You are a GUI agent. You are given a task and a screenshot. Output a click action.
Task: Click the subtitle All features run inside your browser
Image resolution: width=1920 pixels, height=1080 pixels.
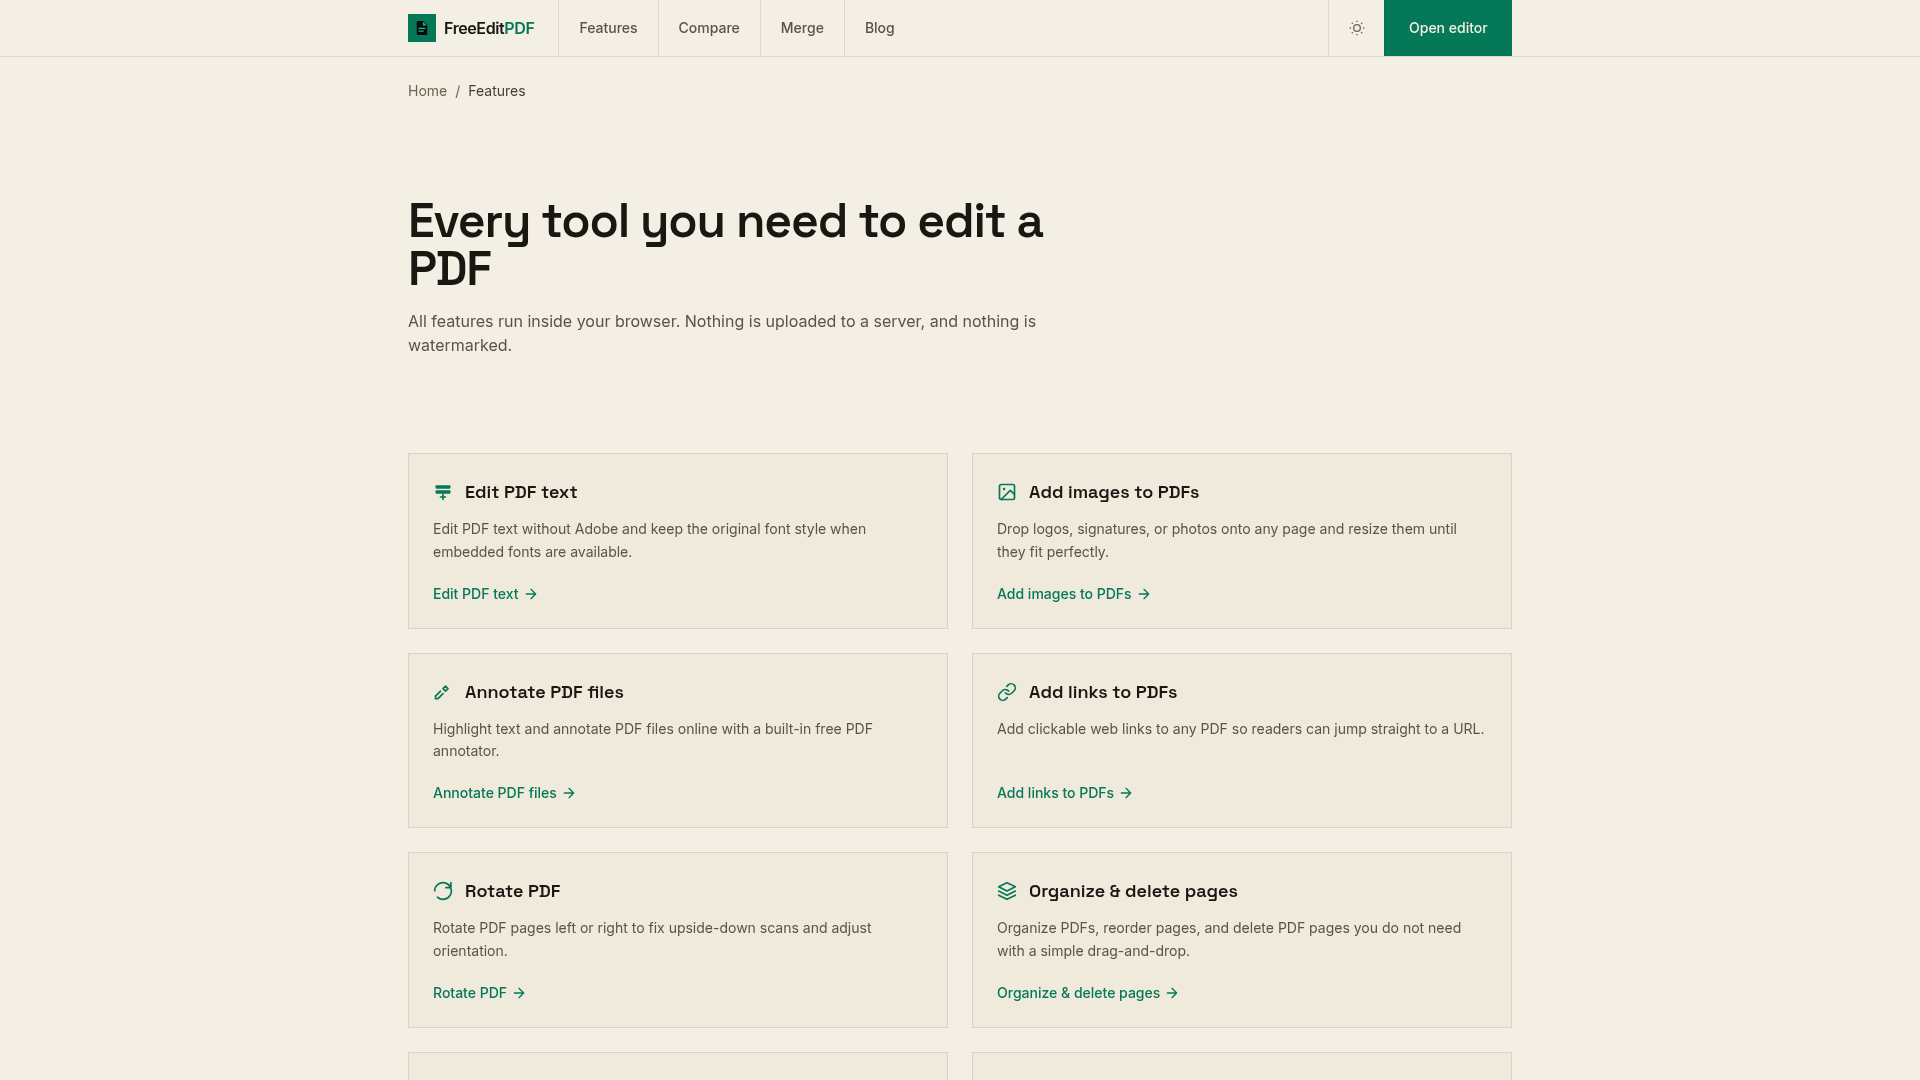point(722,333)
